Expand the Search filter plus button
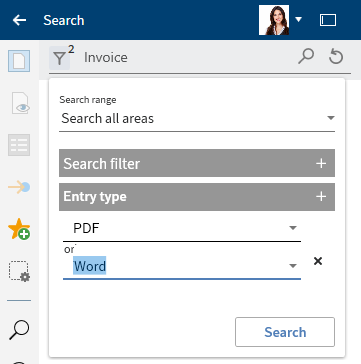The image size is (361, 364). coord(321,163)
